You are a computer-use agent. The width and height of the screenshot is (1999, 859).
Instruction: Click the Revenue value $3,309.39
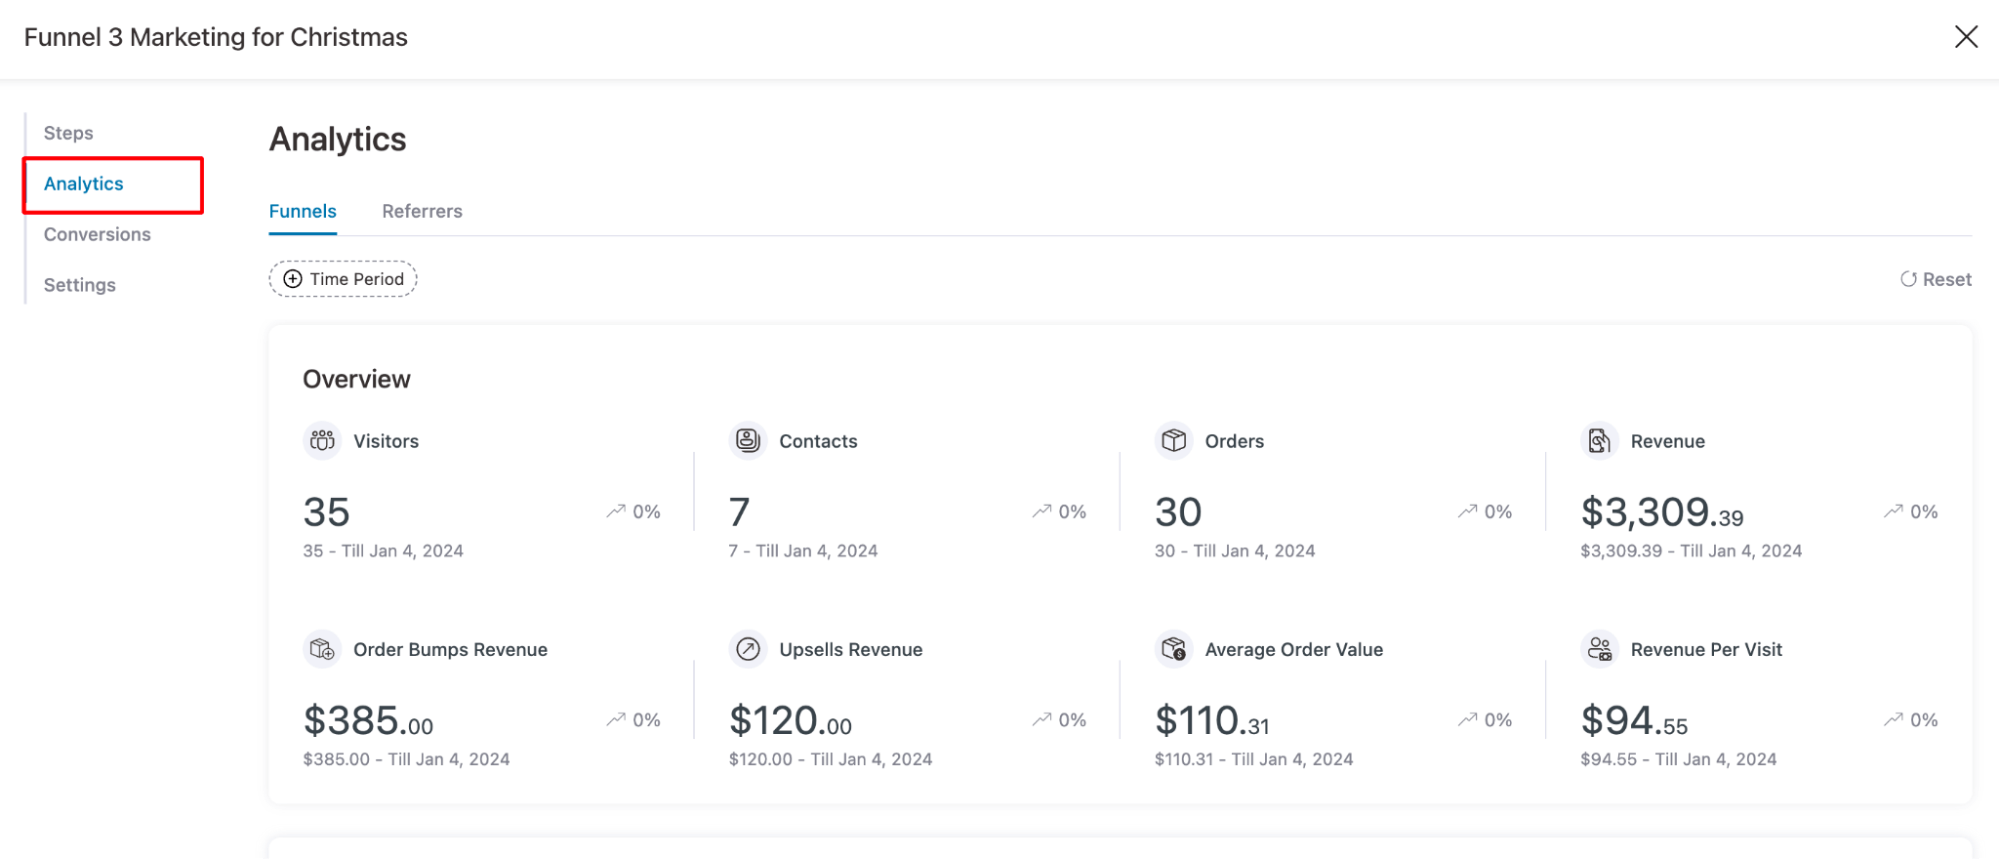pos(1662,512)
